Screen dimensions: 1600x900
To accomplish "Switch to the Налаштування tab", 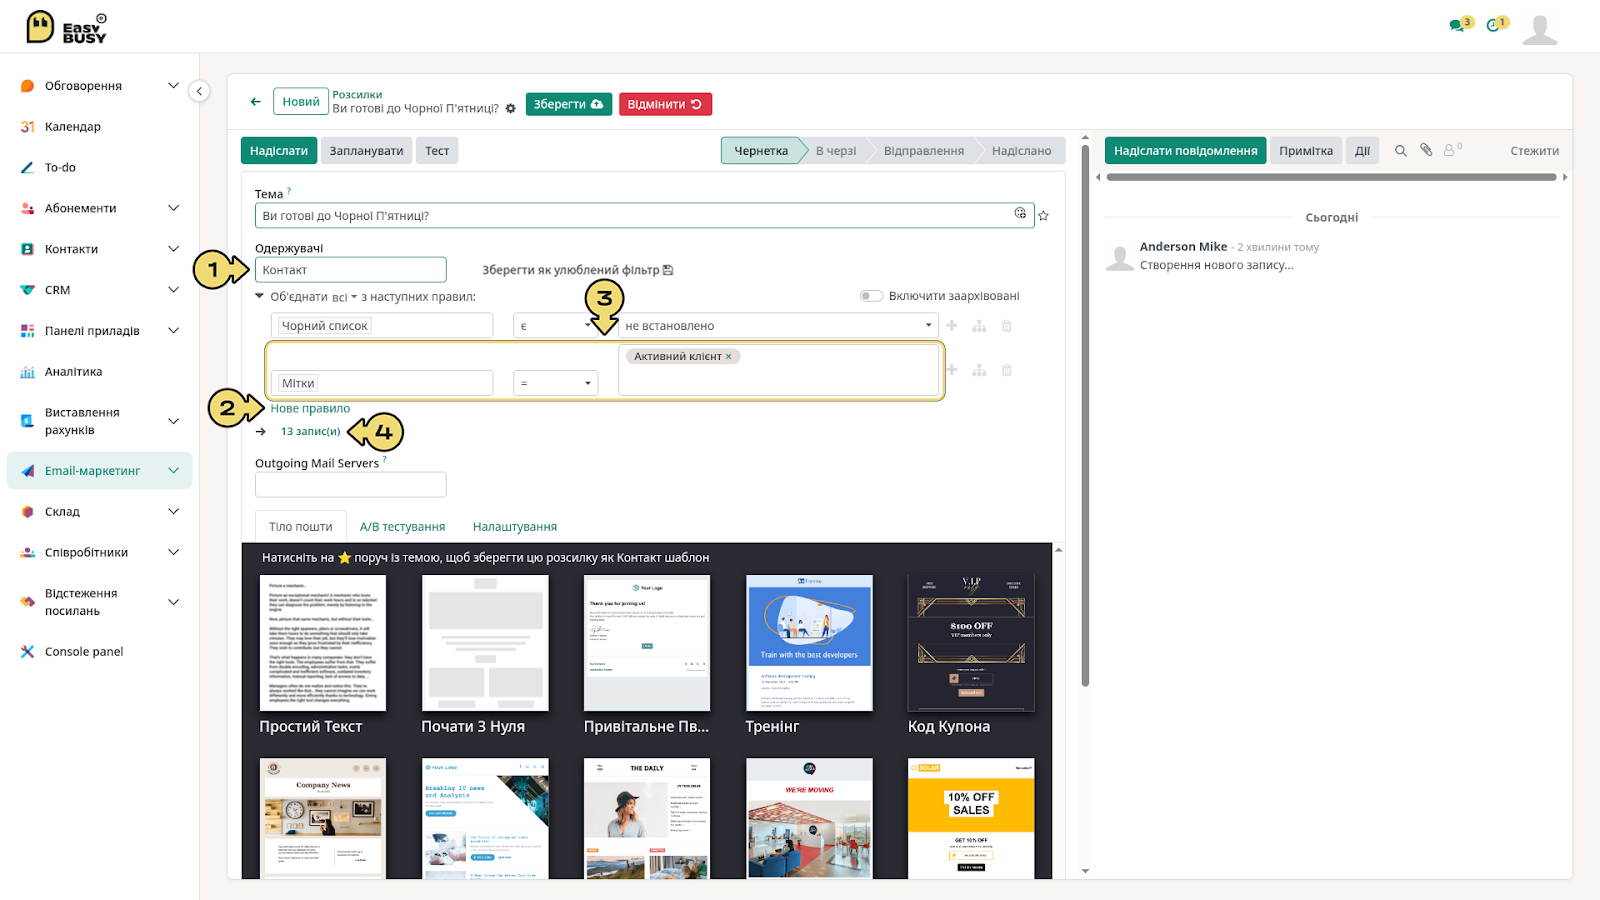I will (x=515, y=527).
